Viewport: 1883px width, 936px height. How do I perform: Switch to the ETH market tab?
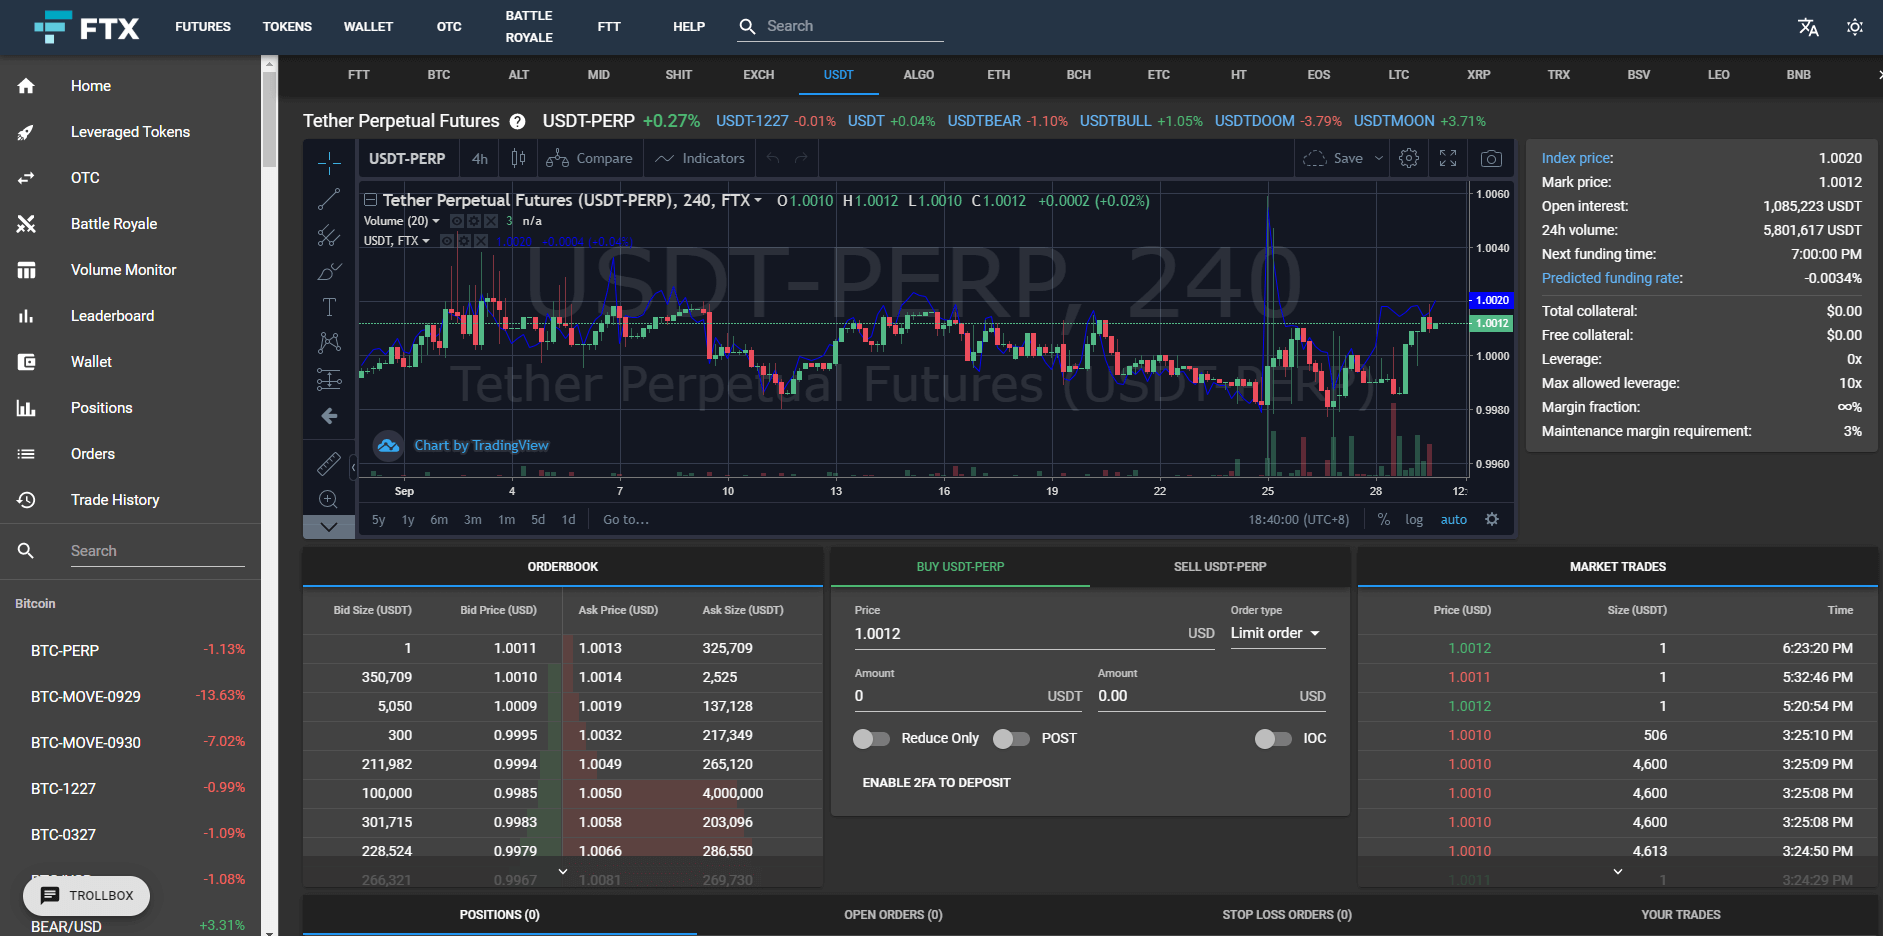pos(999,75)
